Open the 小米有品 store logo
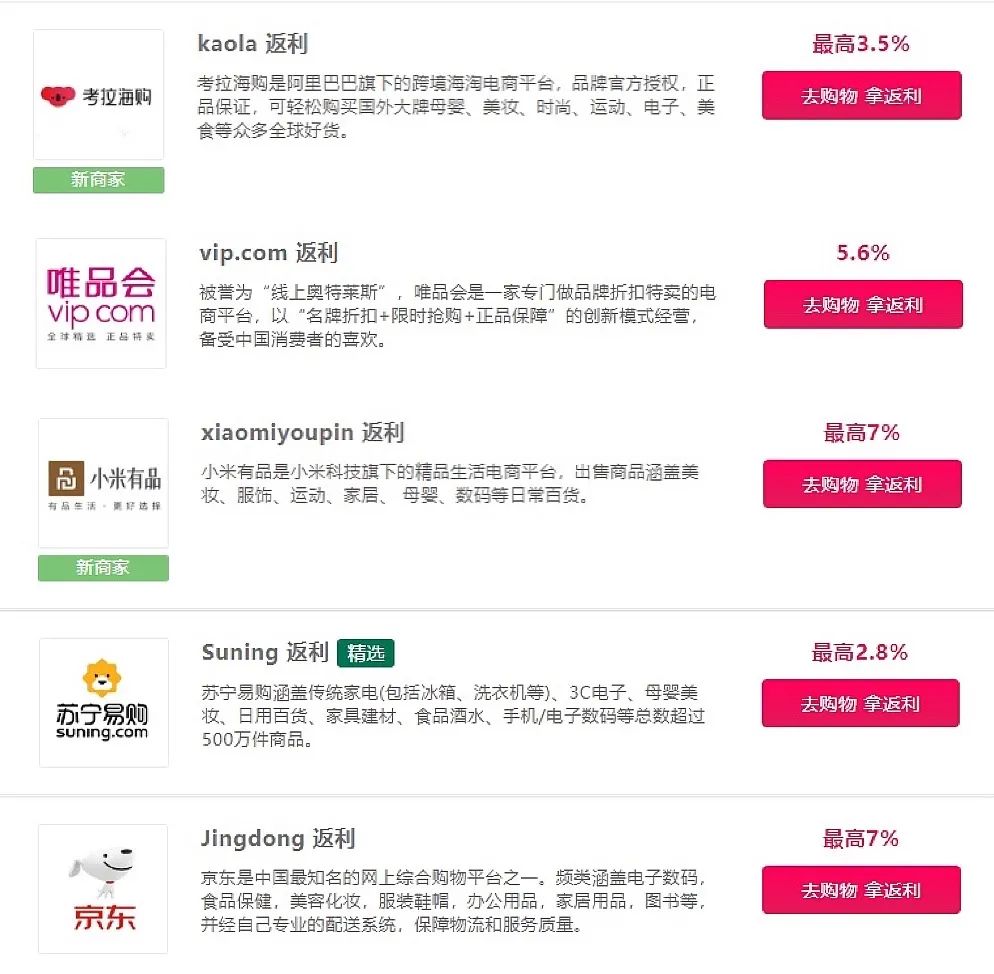This screenshot has height=974, width=994. pos(103,483)
